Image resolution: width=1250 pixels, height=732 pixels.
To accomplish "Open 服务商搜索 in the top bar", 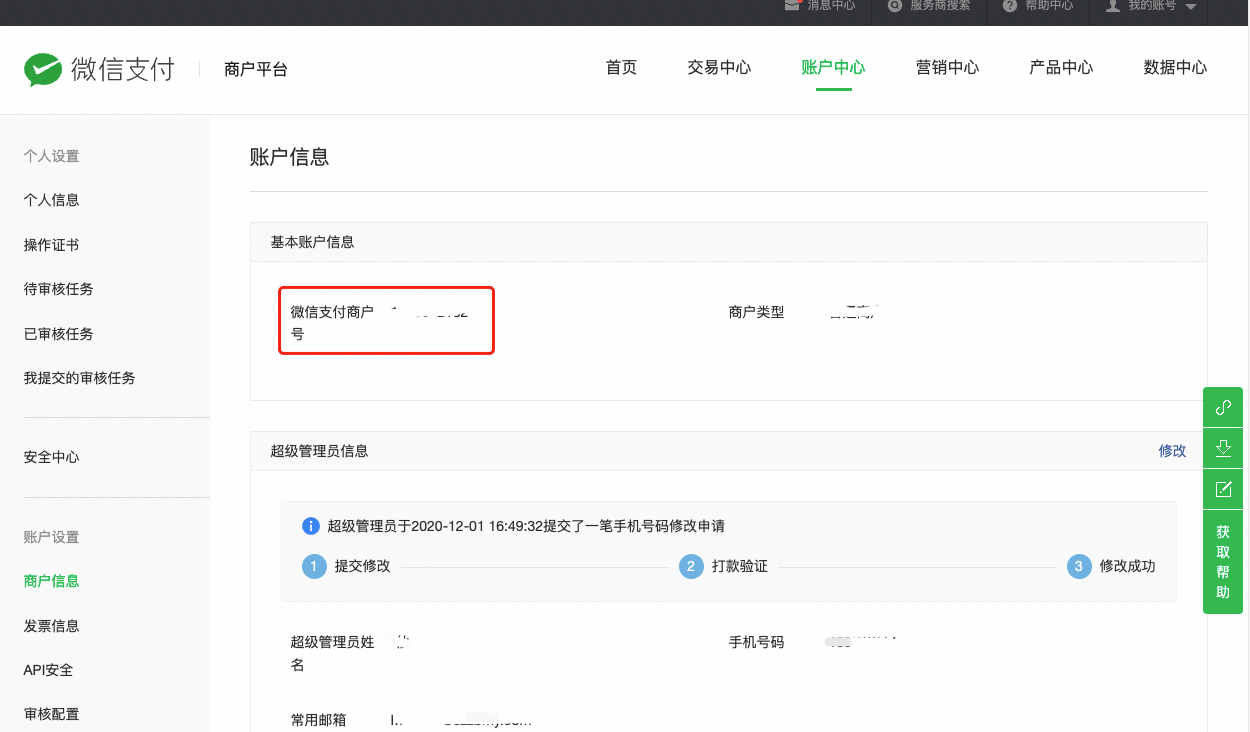I will pyautogui.click(x=929, y=5).
